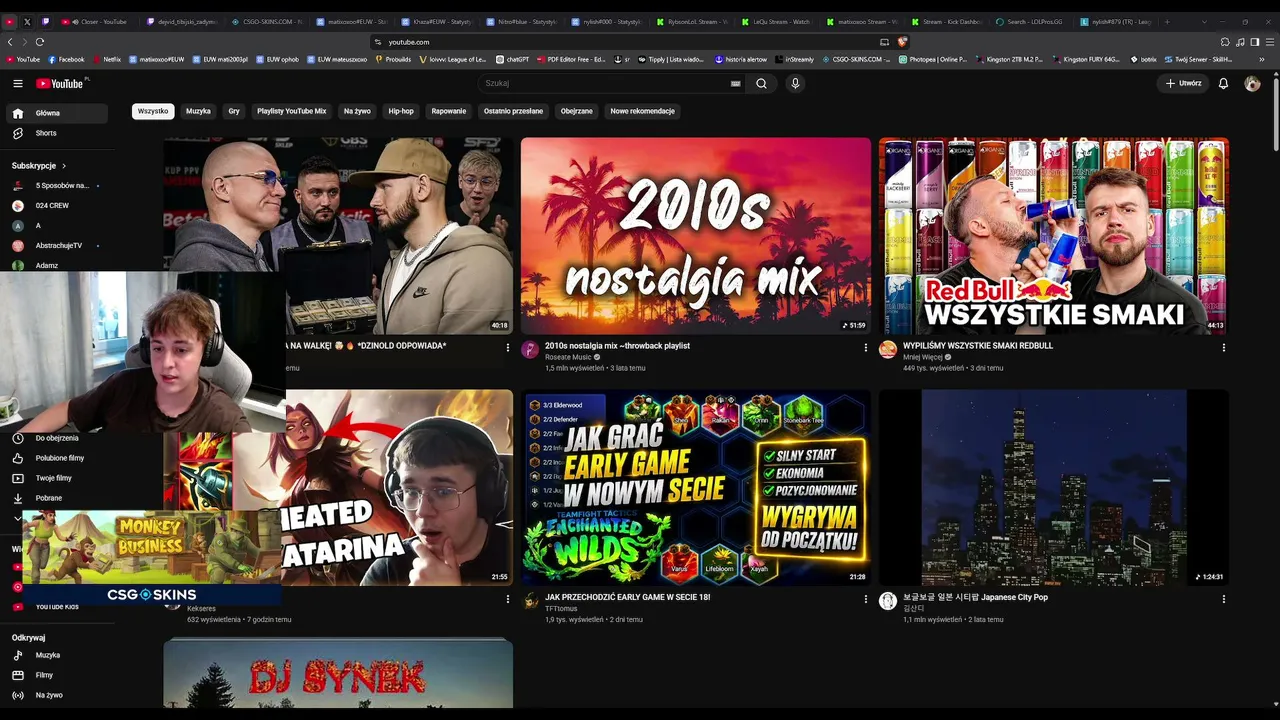Viewport: 1280px width, 720px height.
Task: Open the Brave shields icon in address bar
Action: point(902,42)
